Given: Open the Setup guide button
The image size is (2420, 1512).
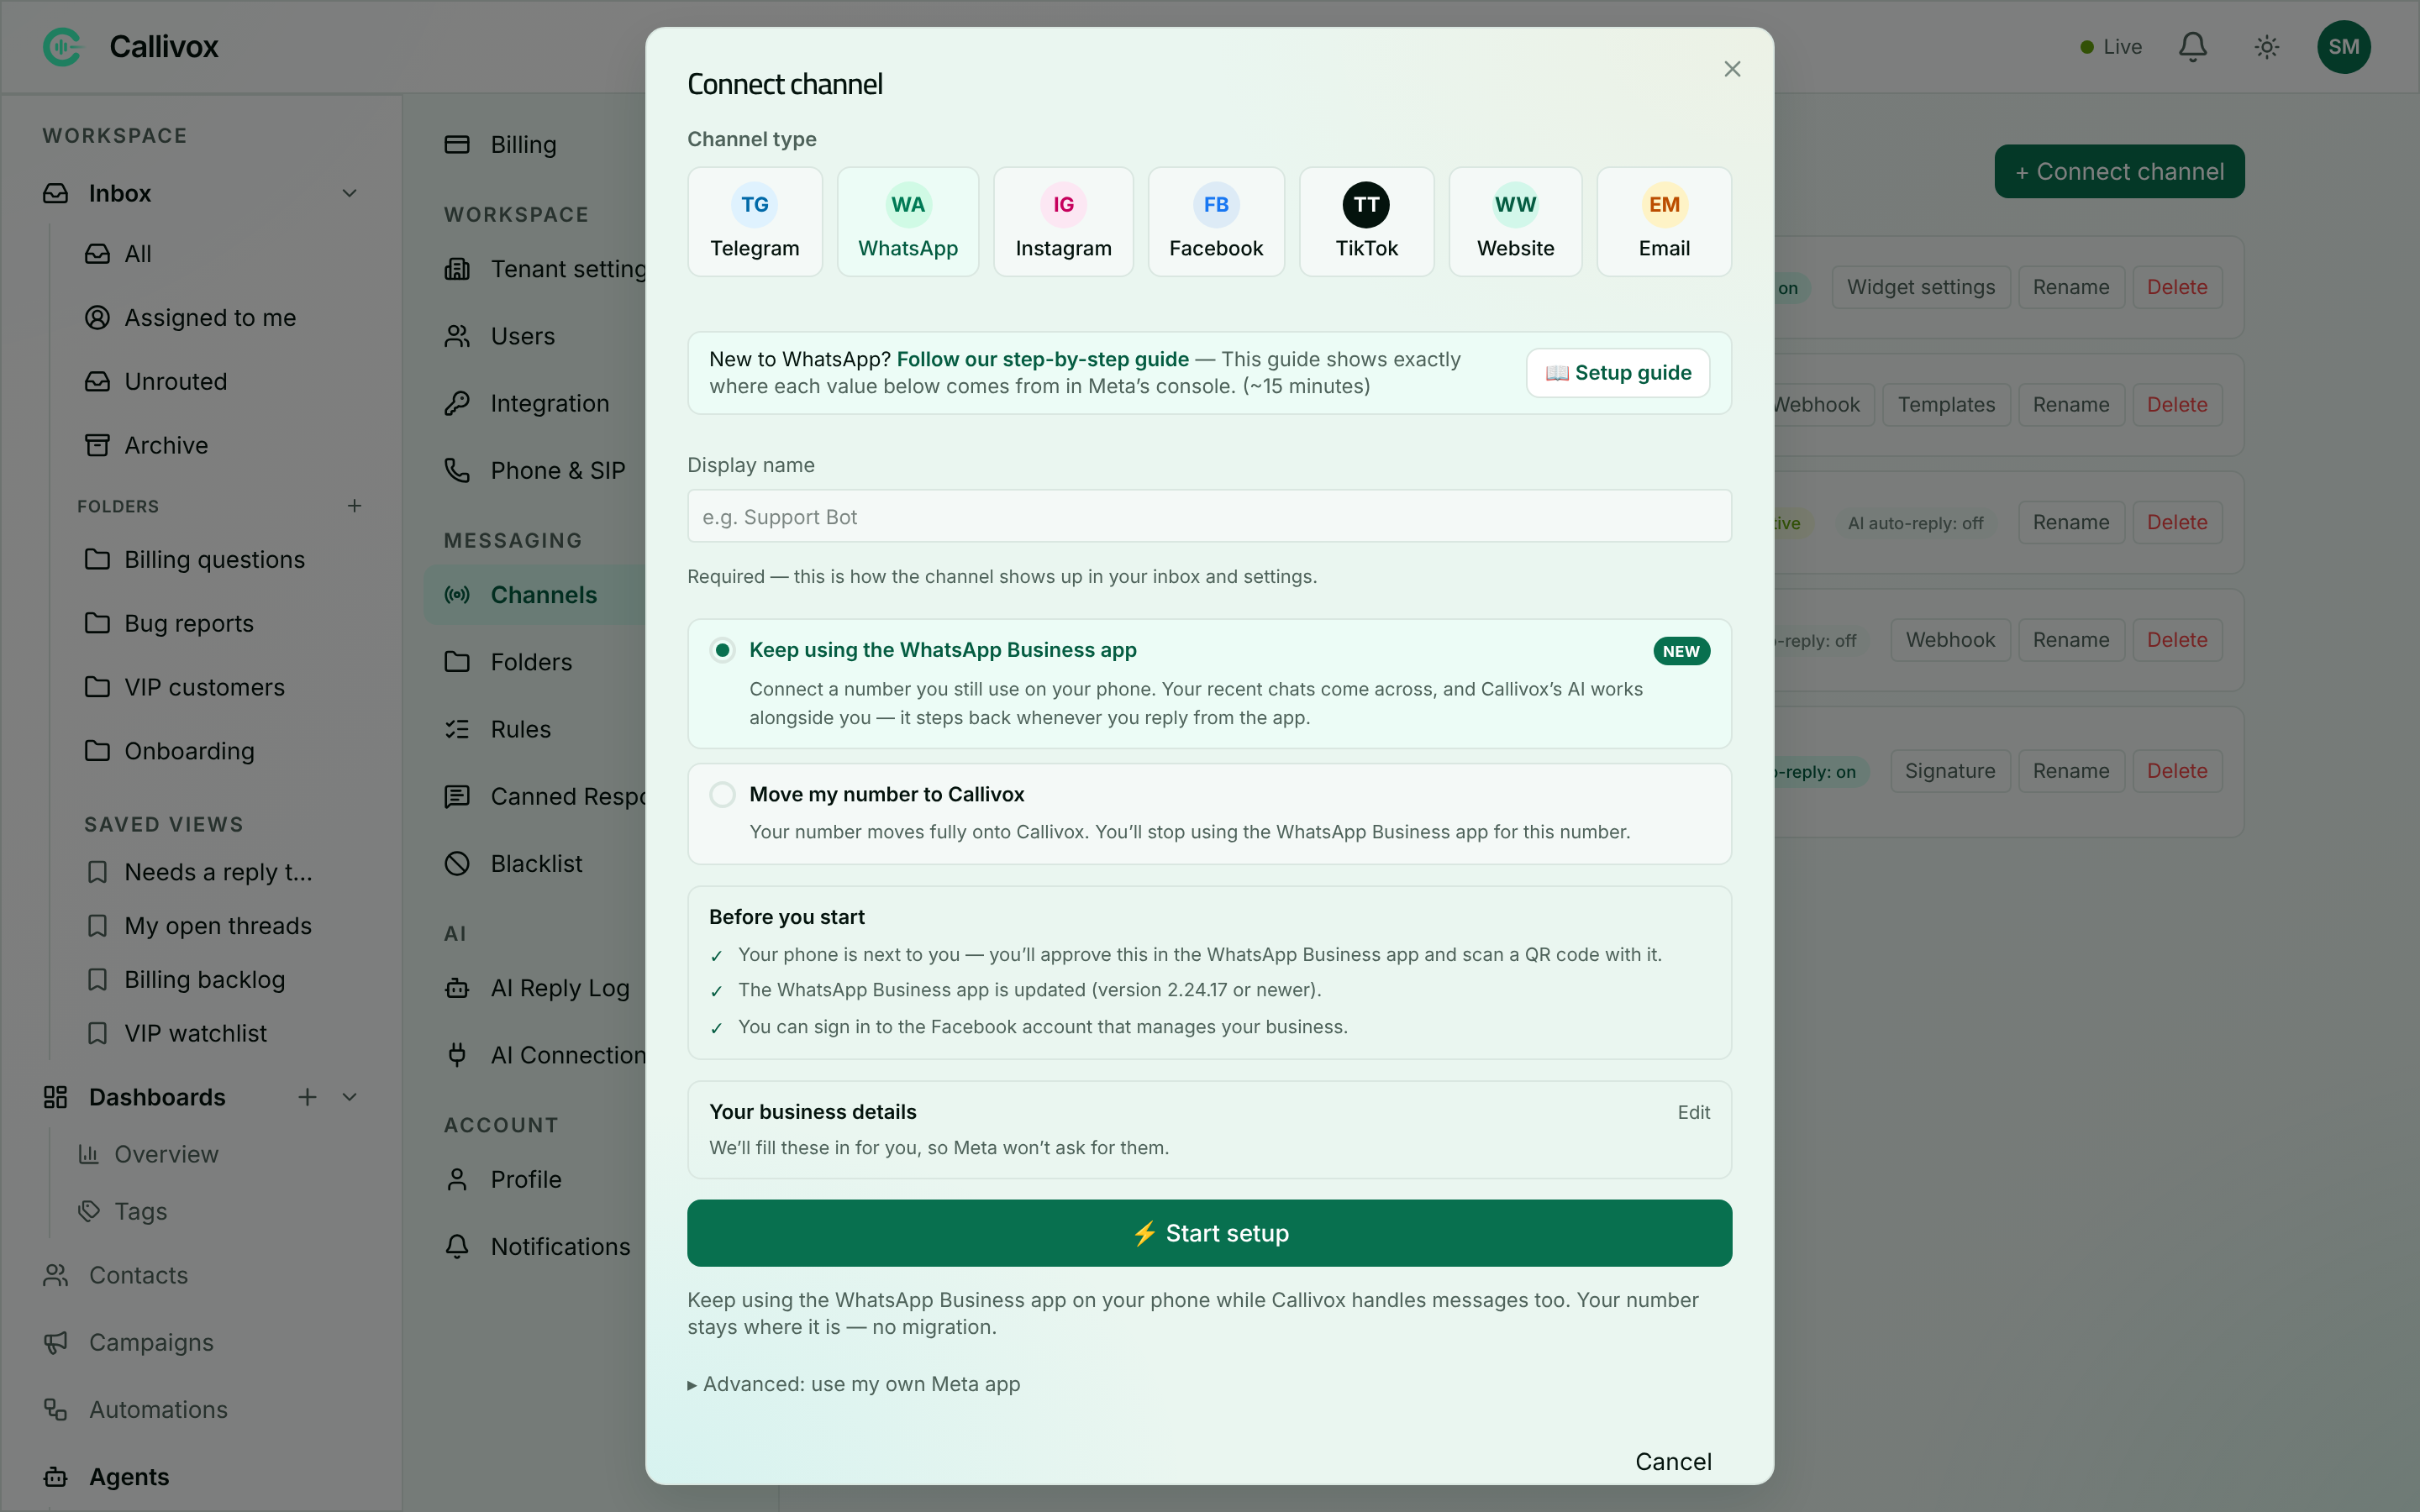Looking at the screenshot, I should tap(1617, 373).
